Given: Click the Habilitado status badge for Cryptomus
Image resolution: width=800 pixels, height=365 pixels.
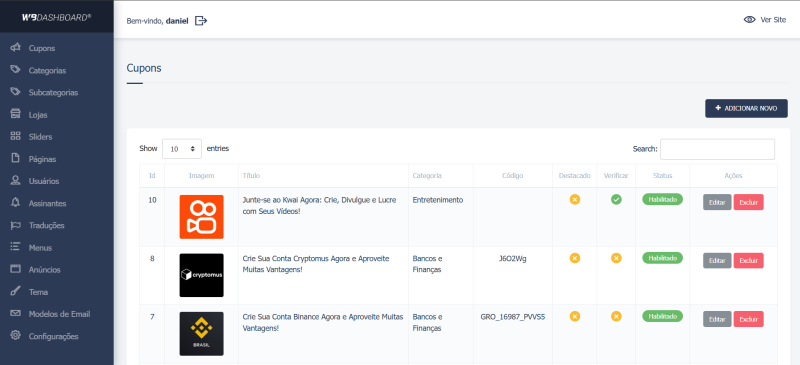Looking at the screenshot, I should tap(662, 258).
